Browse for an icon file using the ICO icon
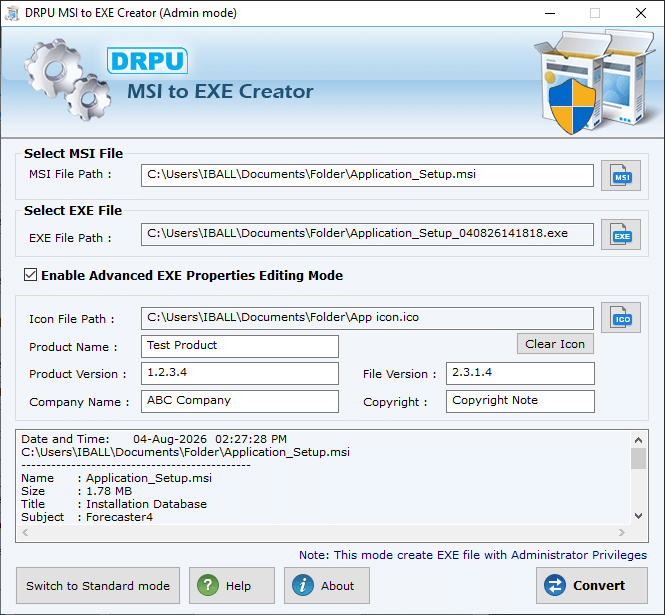The height and width of the screenshot is (615, 665). [620, 318]
